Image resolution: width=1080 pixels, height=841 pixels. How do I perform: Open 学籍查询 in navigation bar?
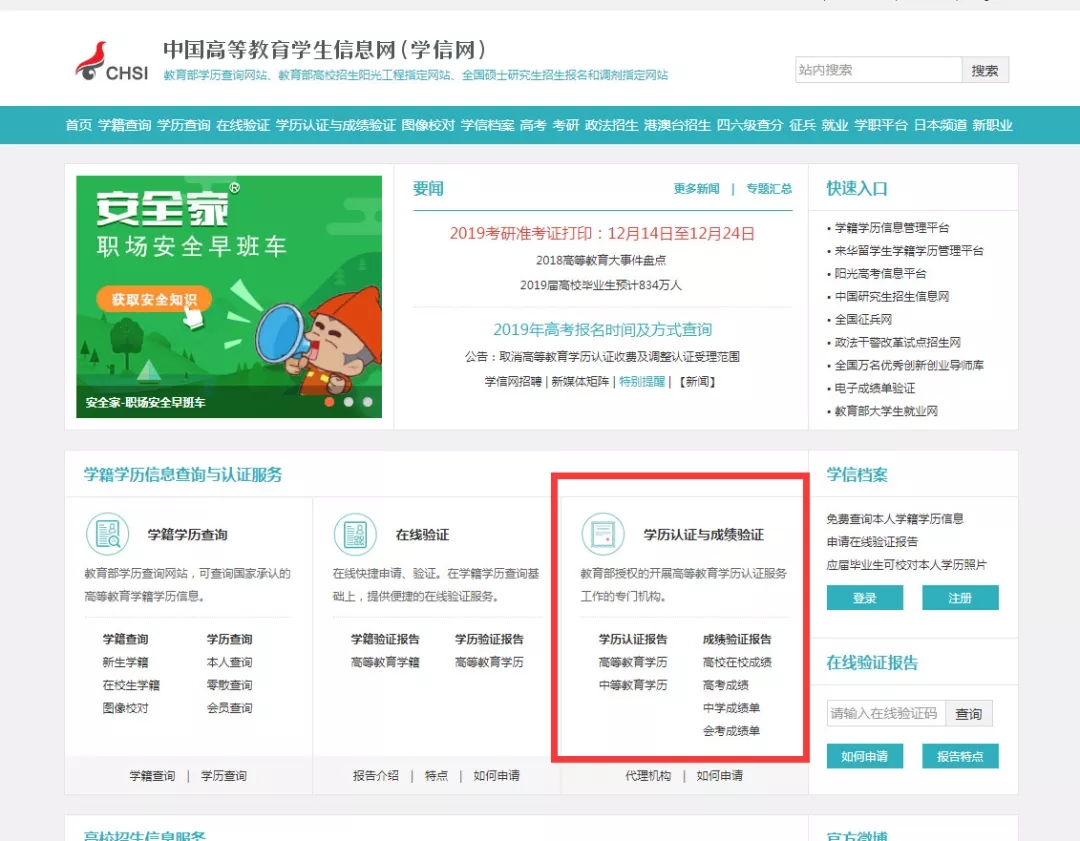coord(125,125)
